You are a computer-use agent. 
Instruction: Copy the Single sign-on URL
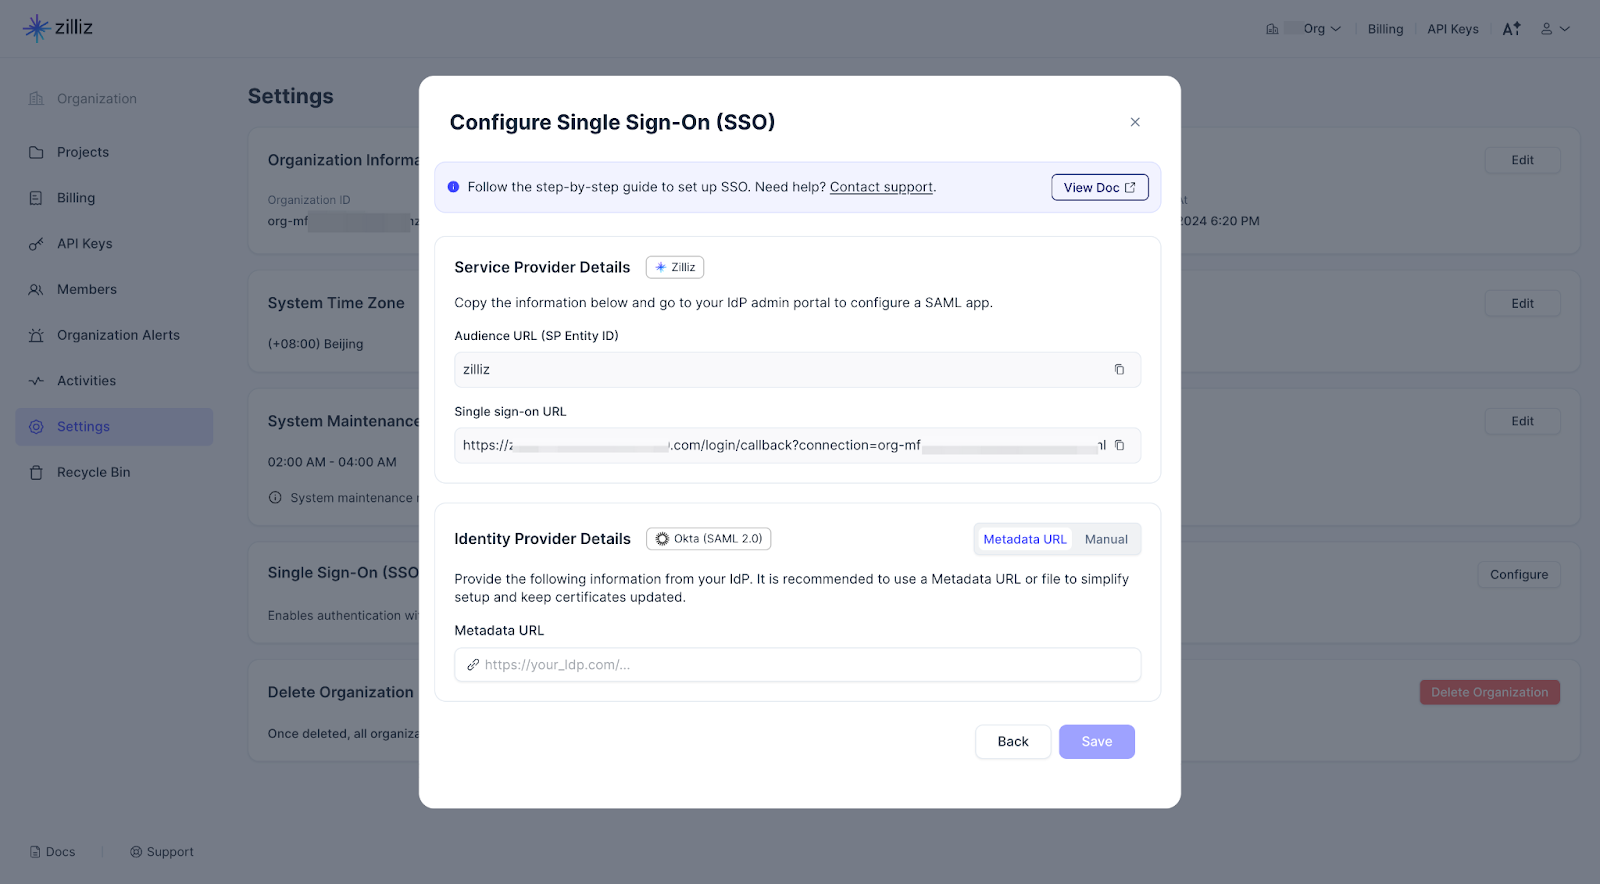pos(1119,446)
